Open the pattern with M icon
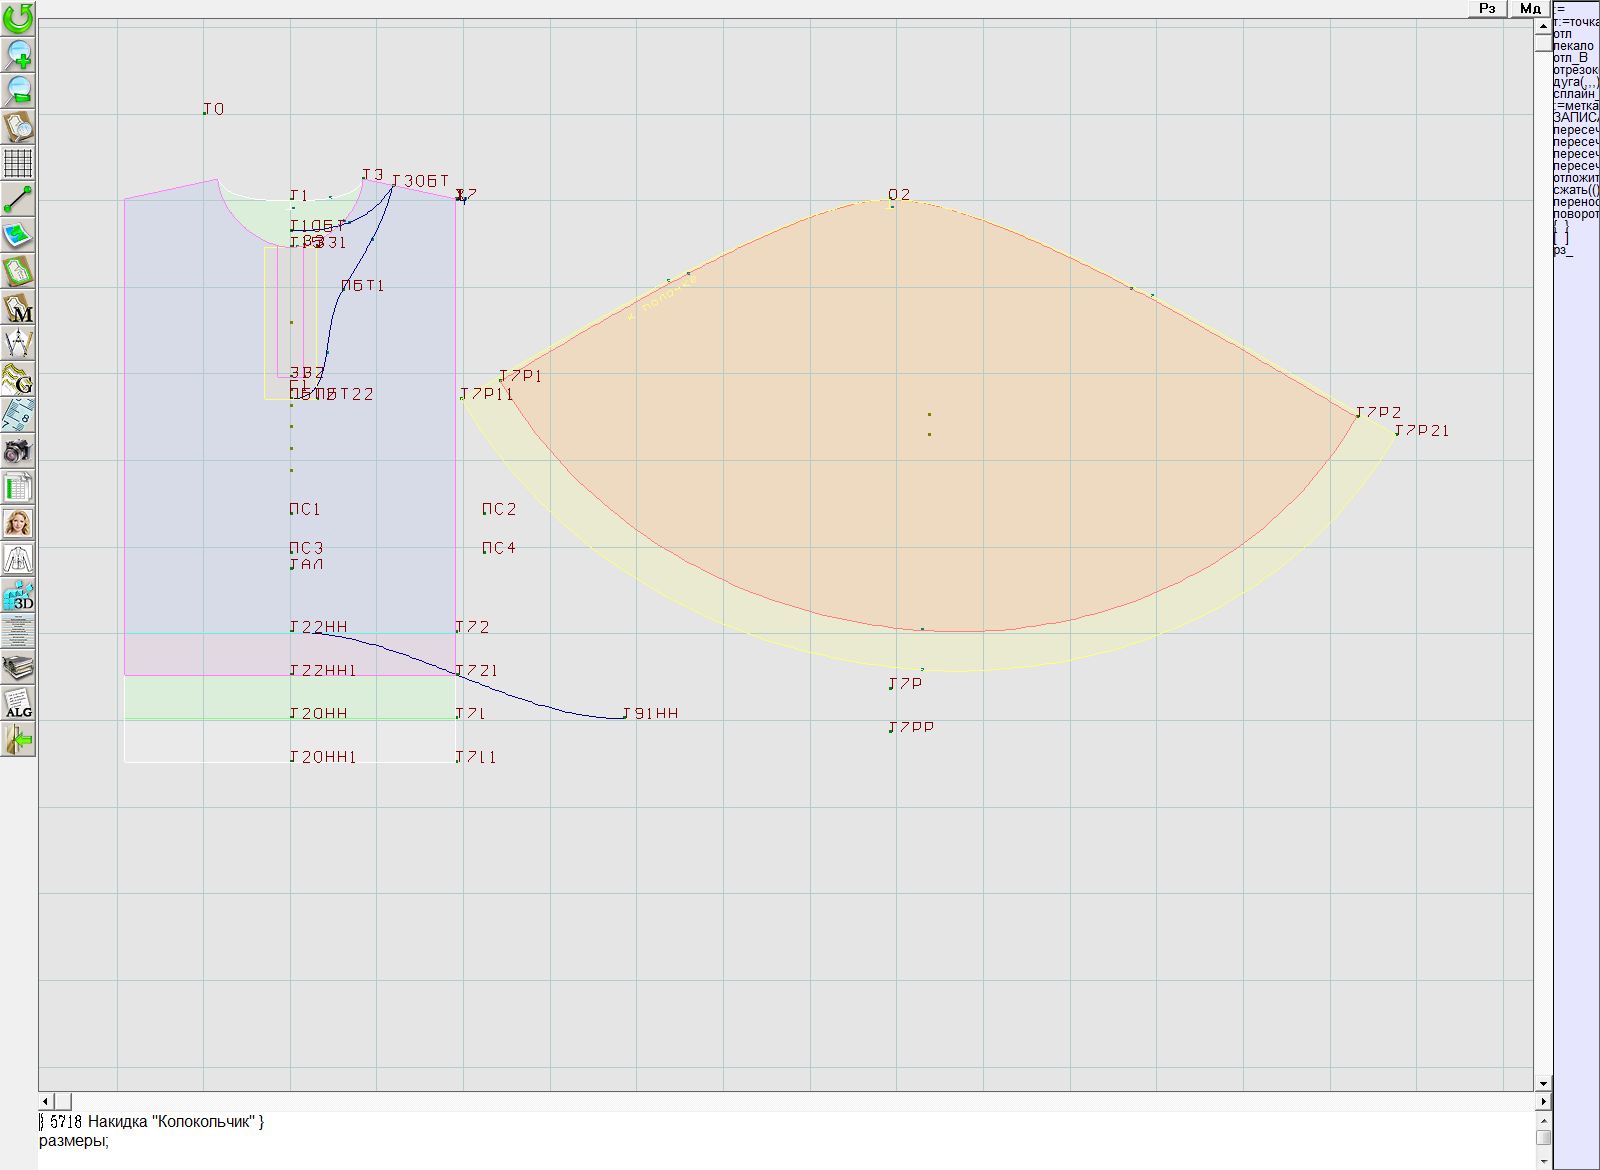The height and width of the screenshot is (1170, 1600). pyautogui.click(x=18, y=308)
